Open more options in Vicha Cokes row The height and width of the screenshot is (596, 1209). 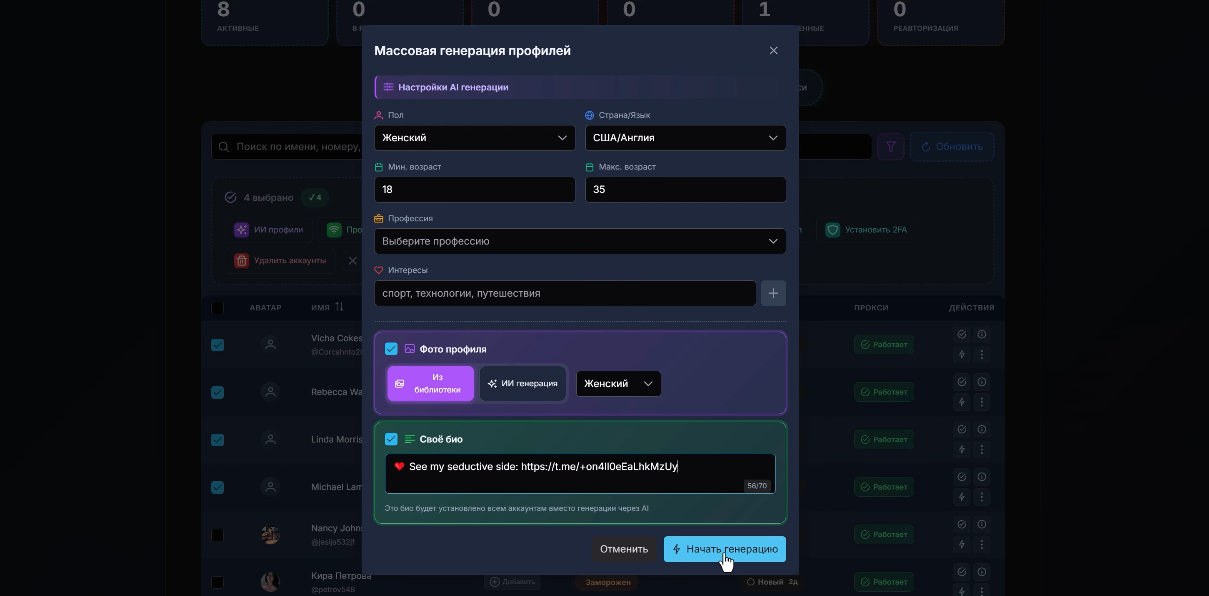tap(982, 354)
